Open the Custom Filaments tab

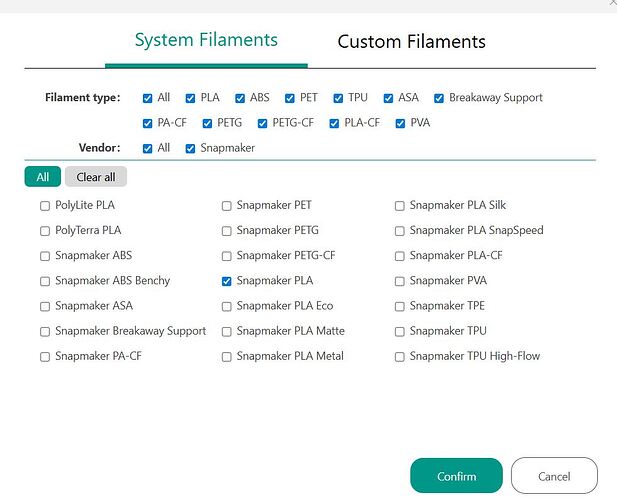pyautogui.click(x=411, y=42)
